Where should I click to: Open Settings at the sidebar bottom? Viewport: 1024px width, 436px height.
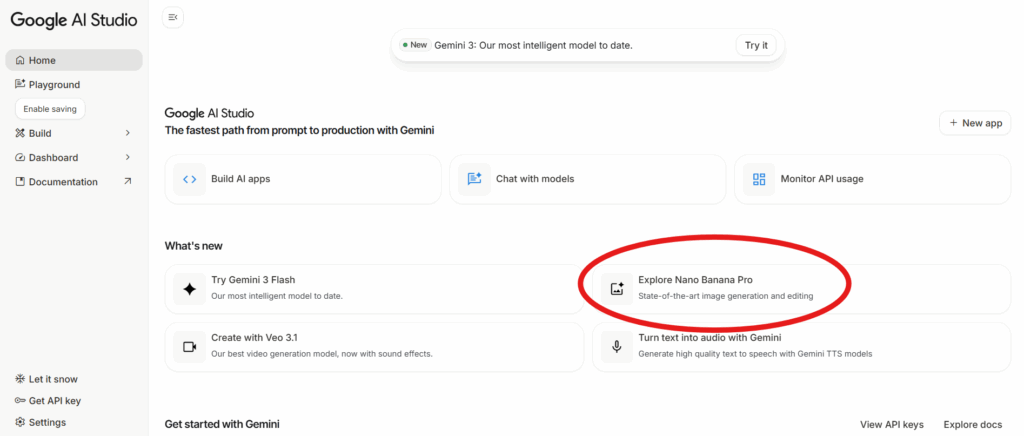[x=47, y=422]
